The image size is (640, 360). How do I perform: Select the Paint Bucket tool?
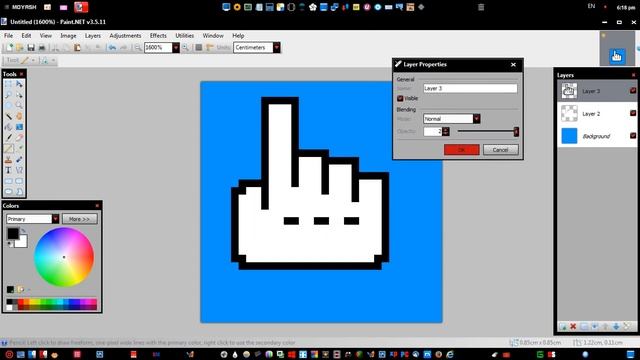coord(9,127)
